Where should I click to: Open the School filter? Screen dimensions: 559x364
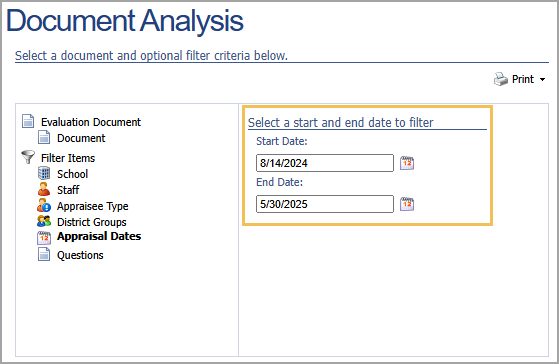pos(72,174)
